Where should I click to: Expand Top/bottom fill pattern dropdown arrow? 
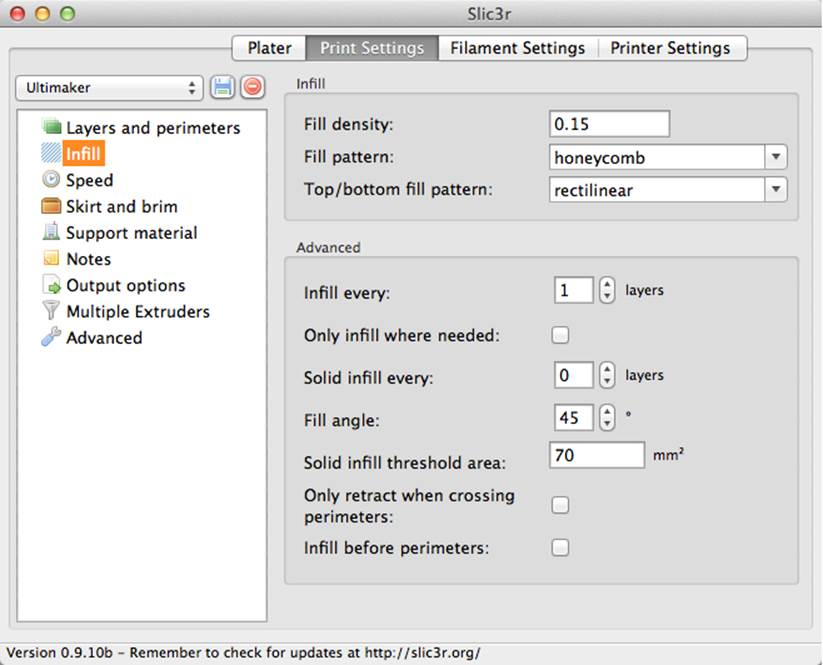(x=776, y=189)
